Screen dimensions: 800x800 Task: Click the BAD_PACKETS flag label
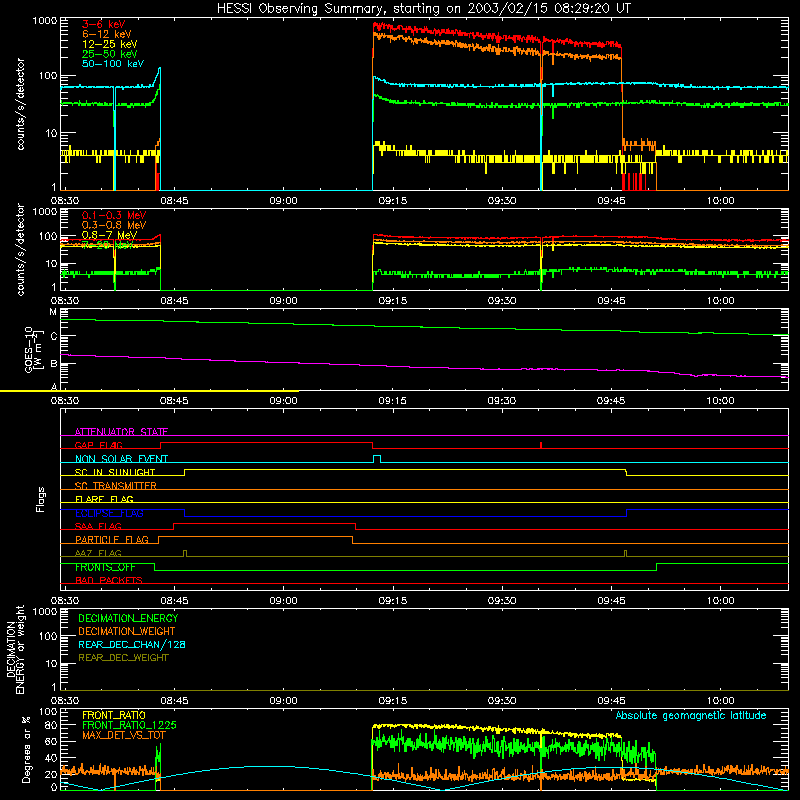(109, 580)
